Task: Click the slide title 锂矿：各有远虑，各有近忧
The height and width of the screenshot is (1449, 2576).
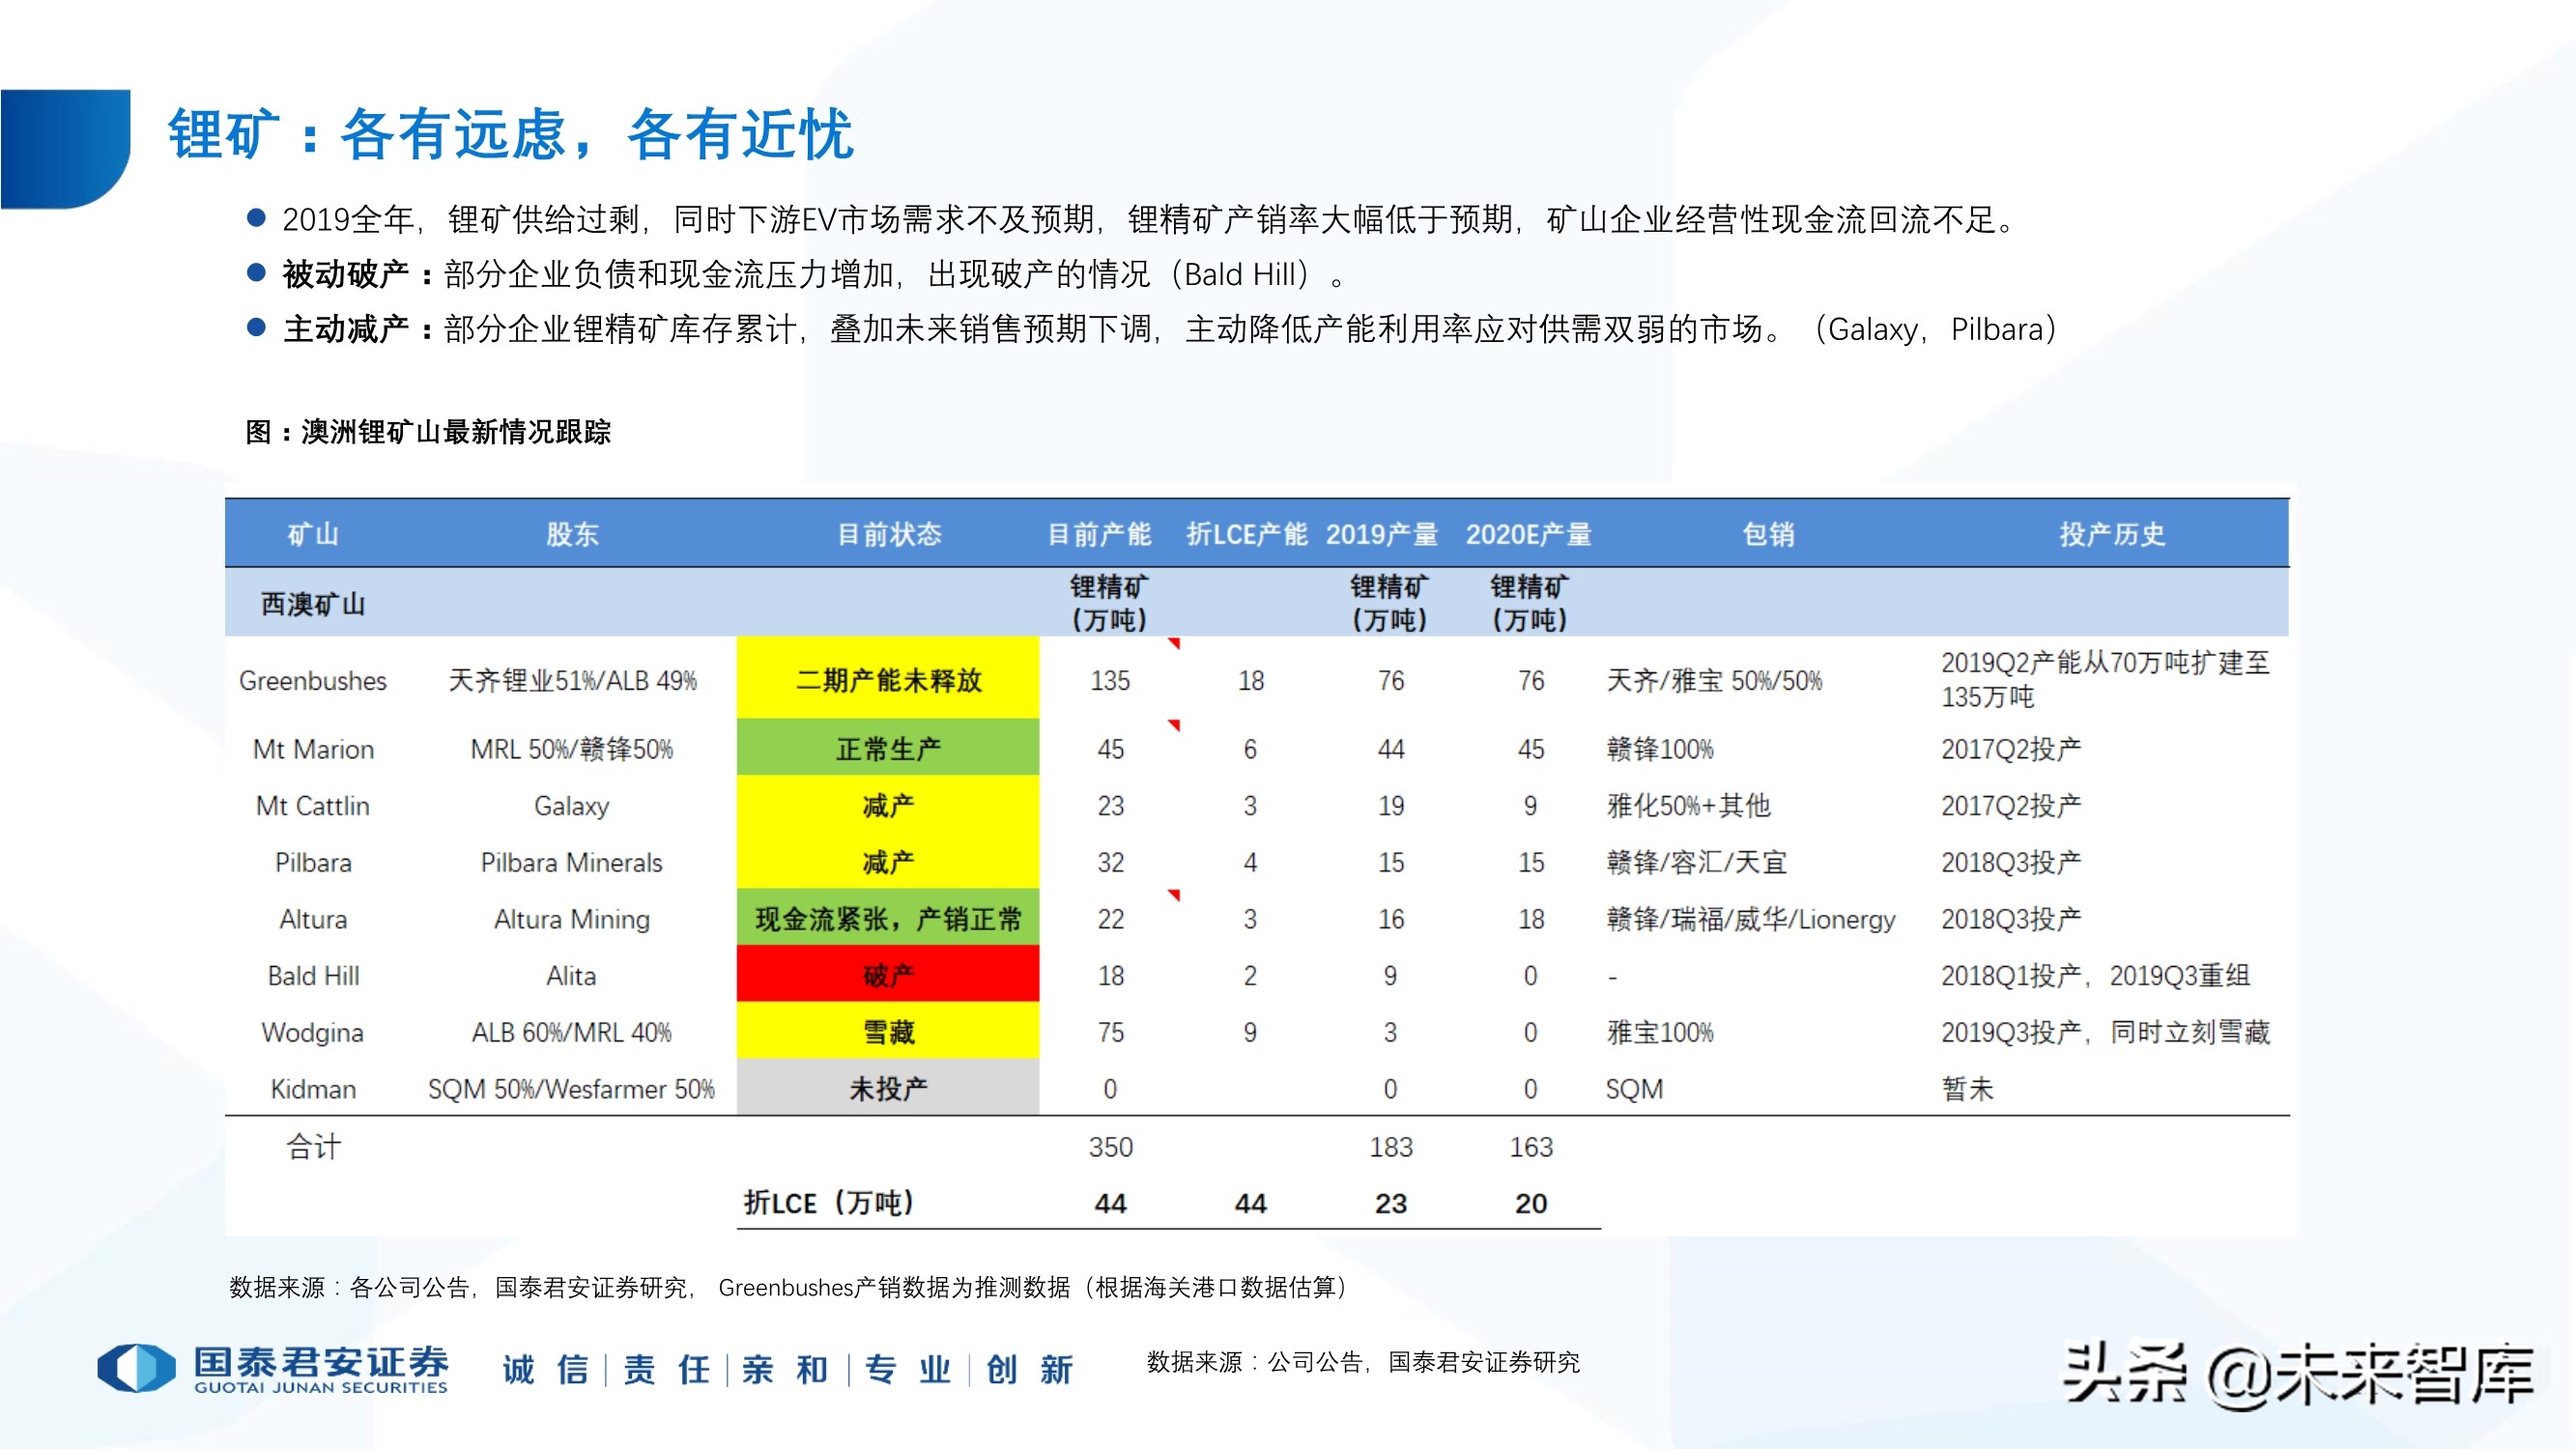Action: (510, 134)
